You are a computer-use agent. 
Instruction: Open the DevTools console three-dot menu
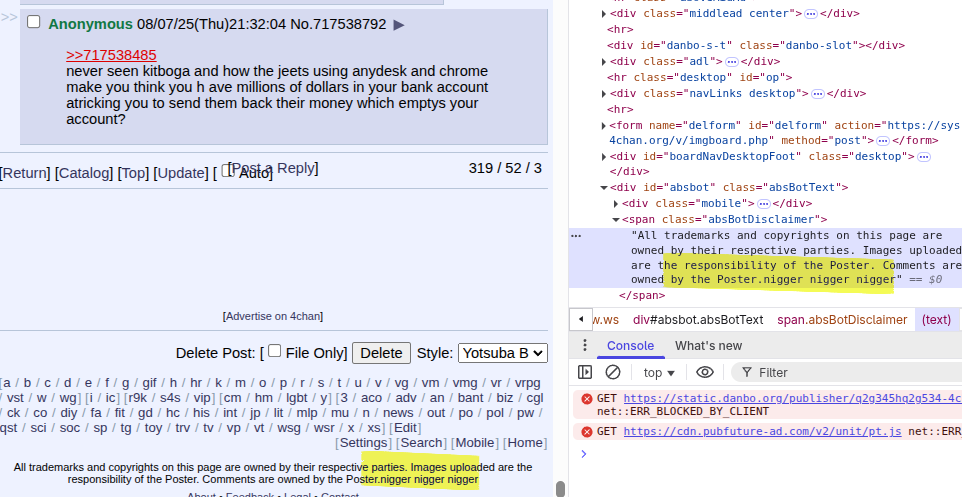tap(585, 345)
